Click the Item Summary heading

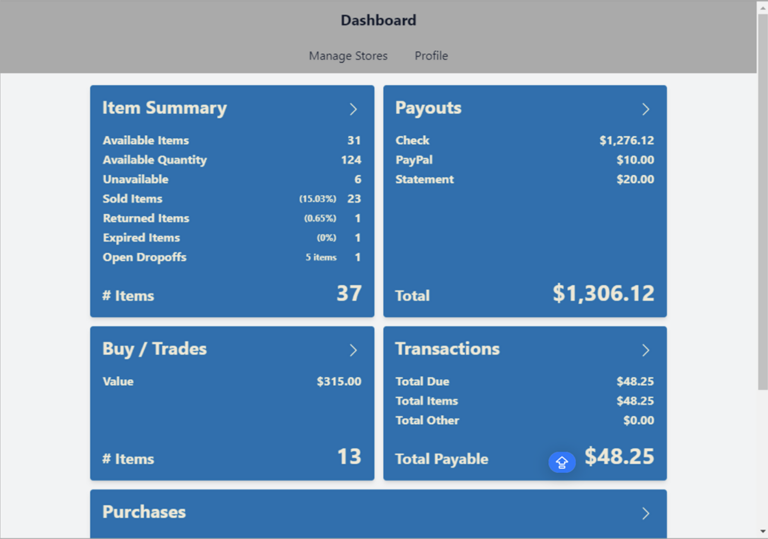pos(164,108)
